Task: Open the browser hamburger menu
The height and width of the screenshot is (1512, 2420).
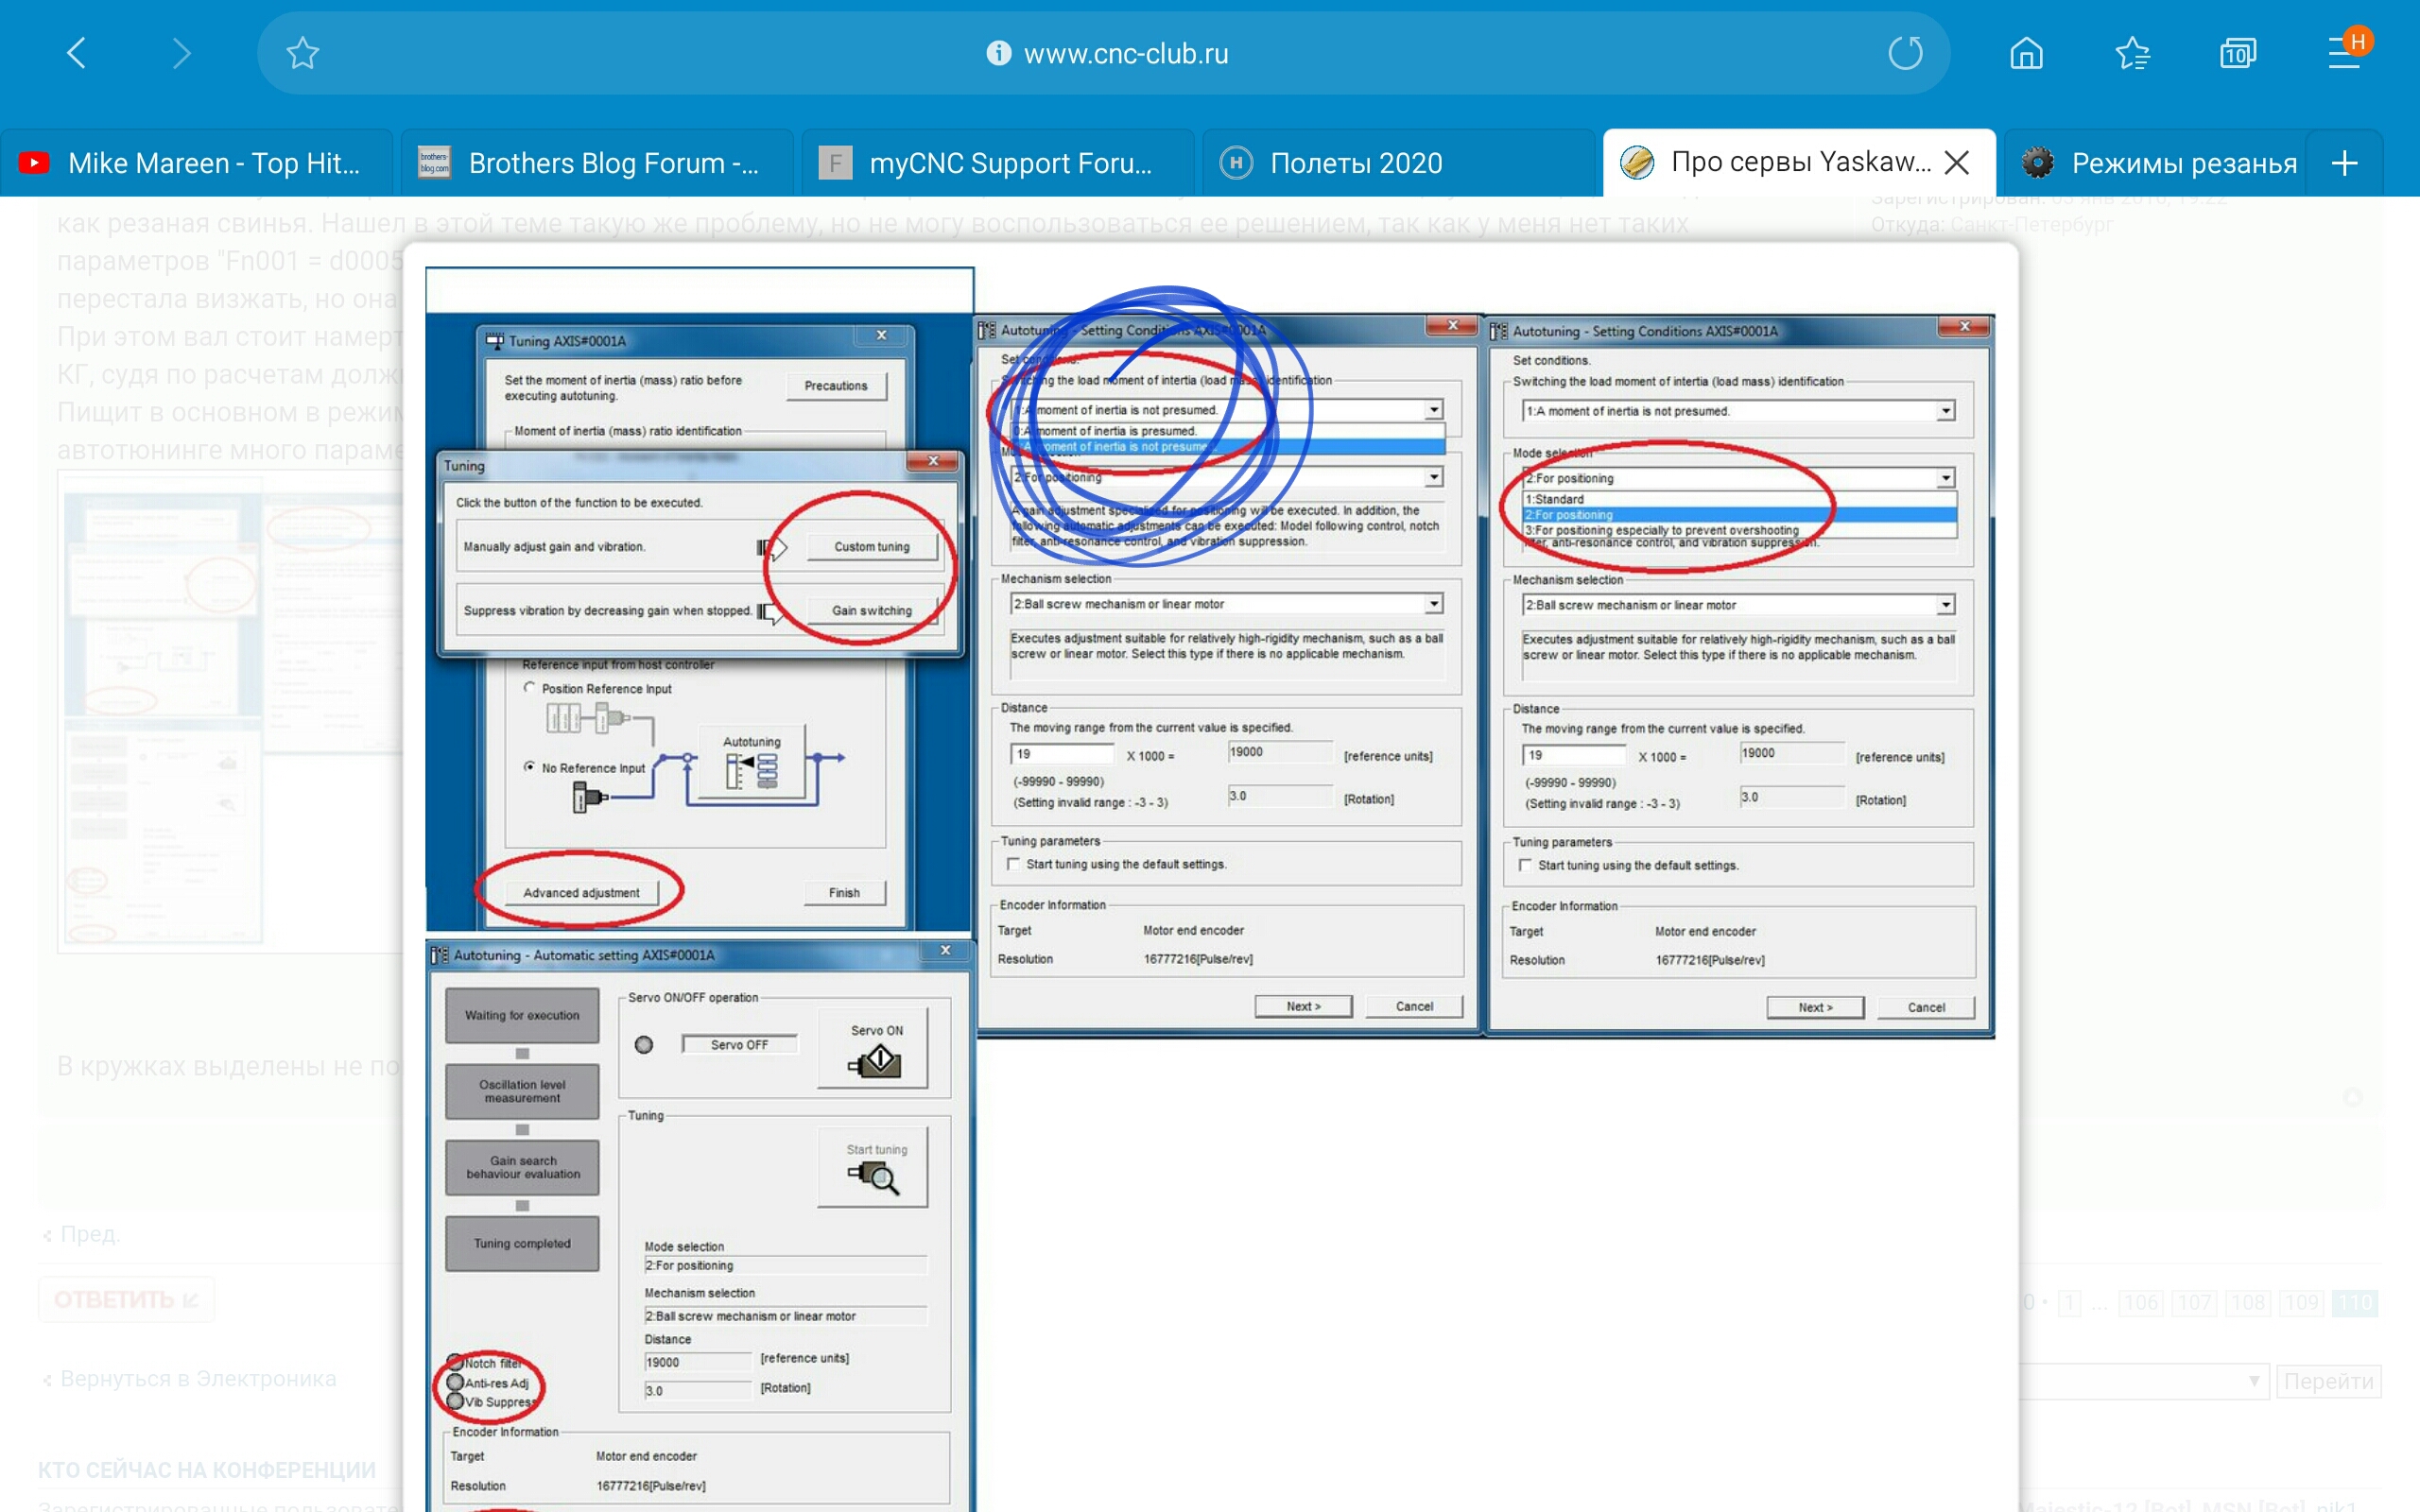Action: point(2343,52)
